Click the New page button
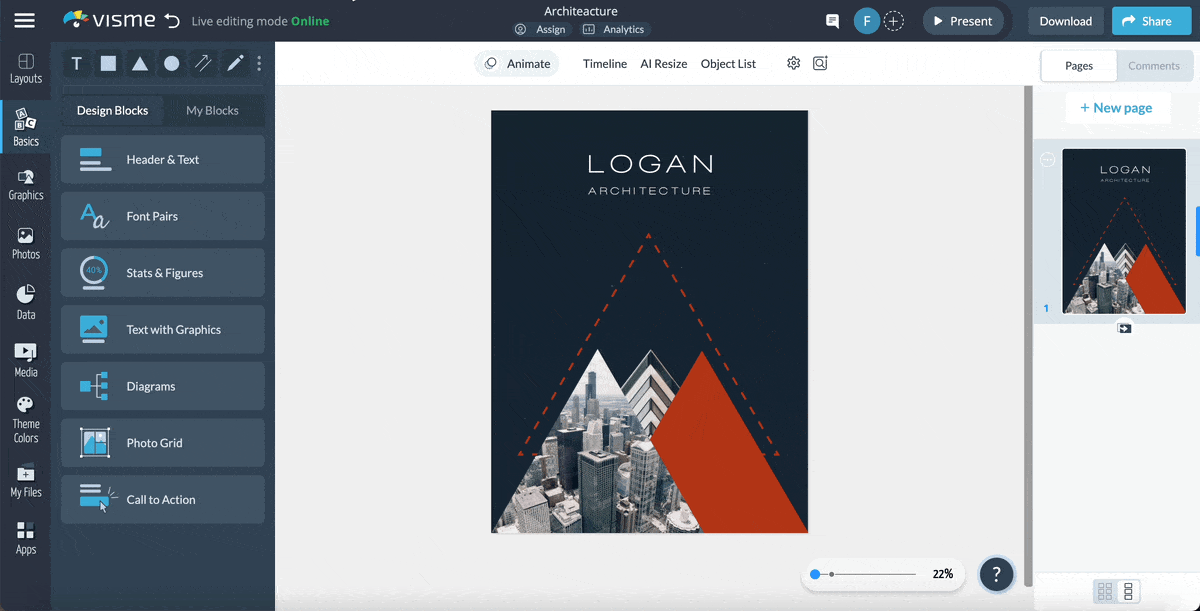 point(1117,107)
